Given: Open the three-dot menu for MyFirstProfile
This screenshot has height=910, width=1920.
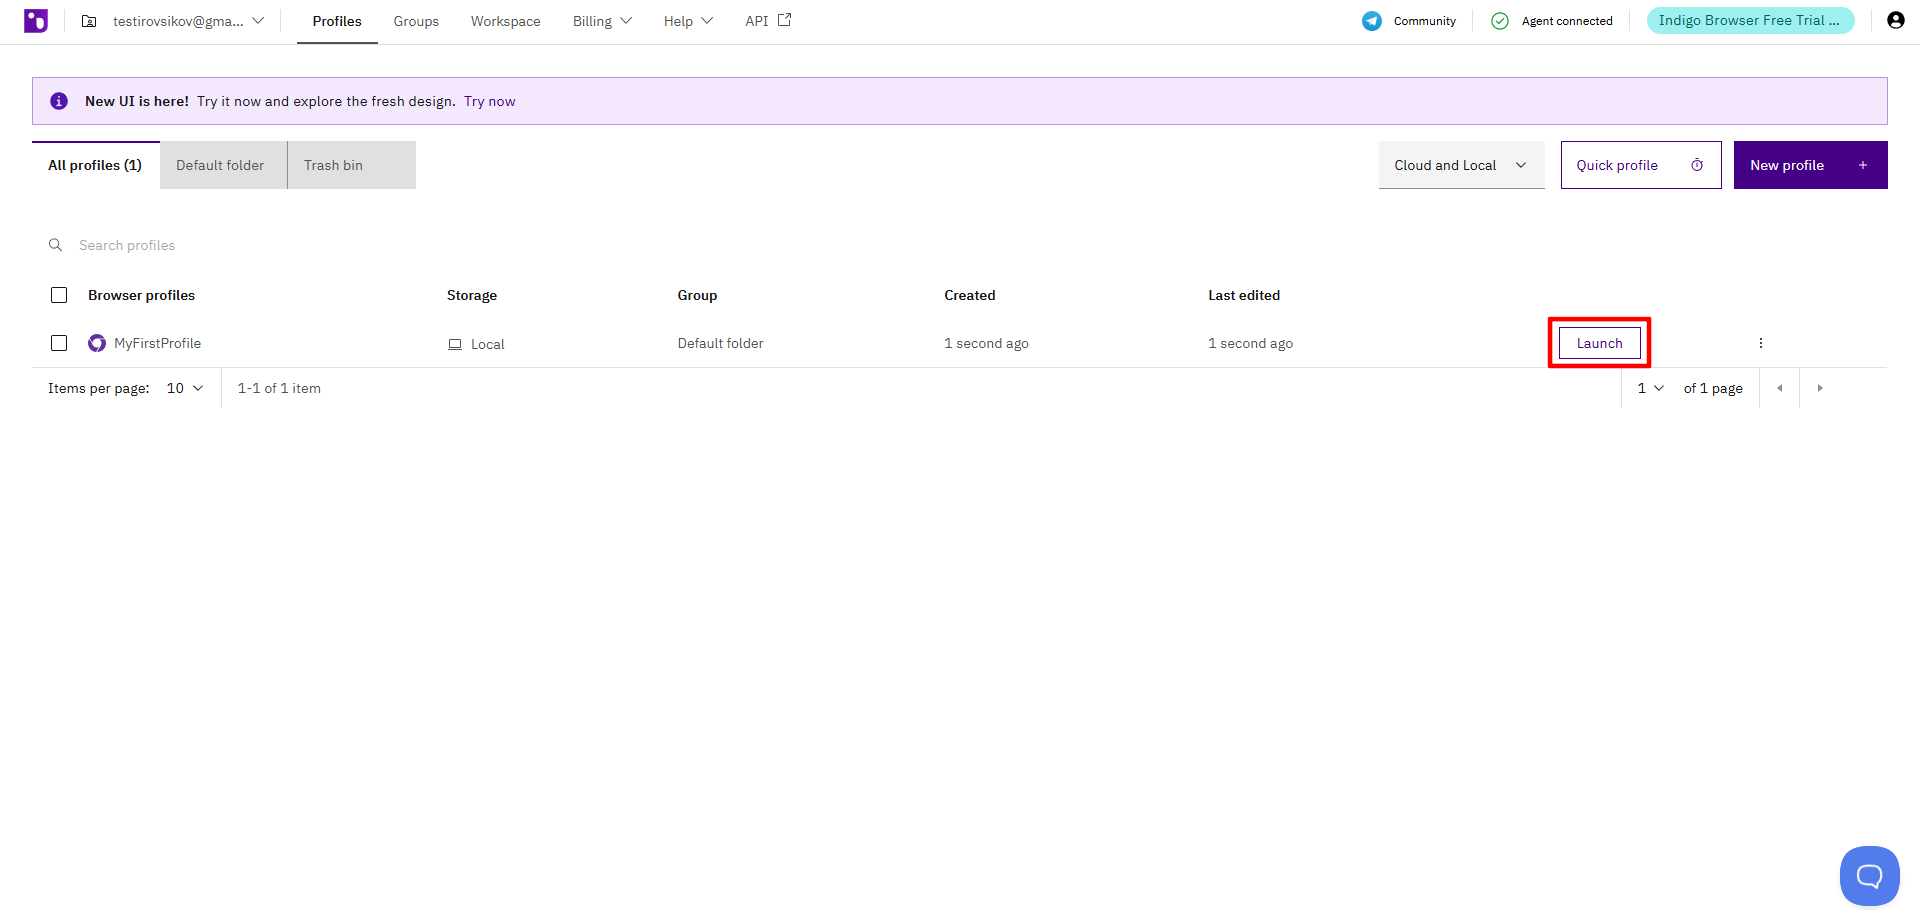Looking at the screenshot, I should (1760, 343).
